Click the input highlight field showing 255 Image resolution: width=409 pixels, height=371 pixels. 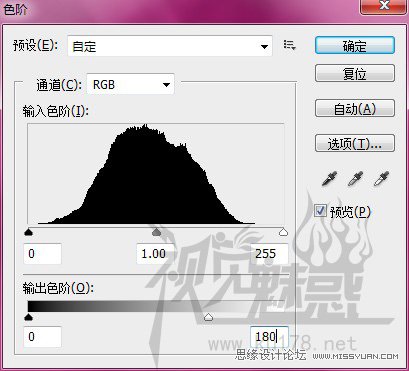point(269,254)
